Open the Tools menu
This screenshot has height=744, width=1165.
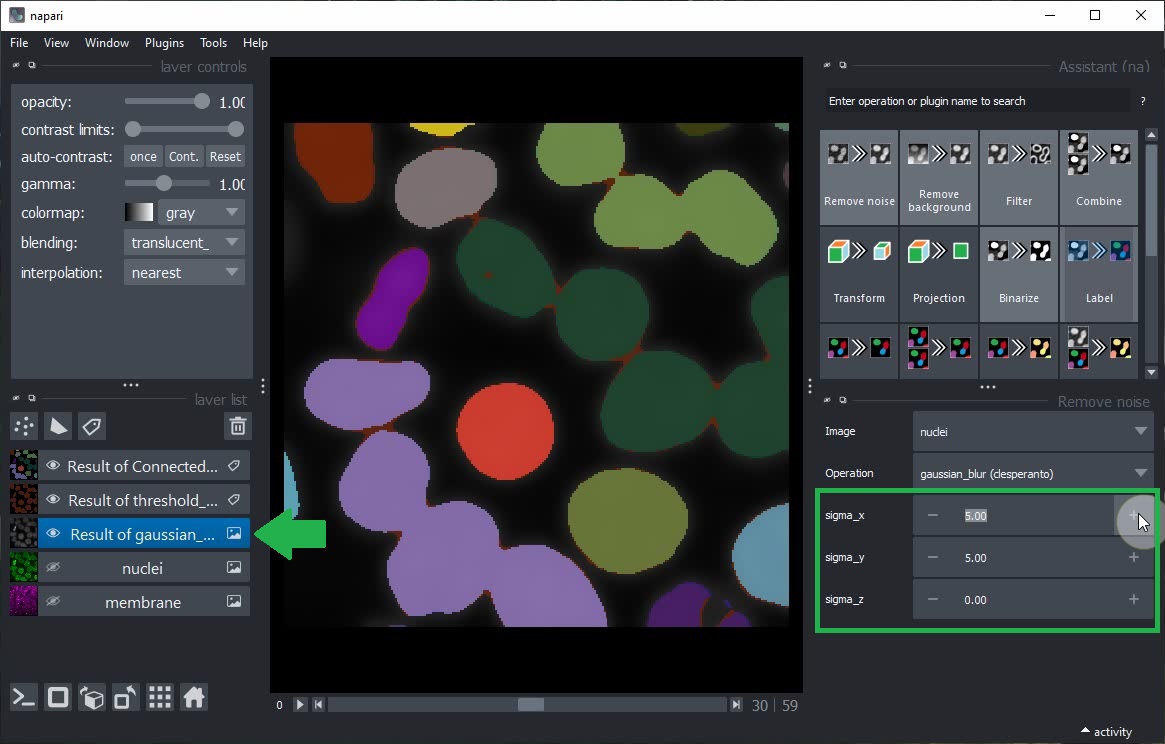(213, 43)
